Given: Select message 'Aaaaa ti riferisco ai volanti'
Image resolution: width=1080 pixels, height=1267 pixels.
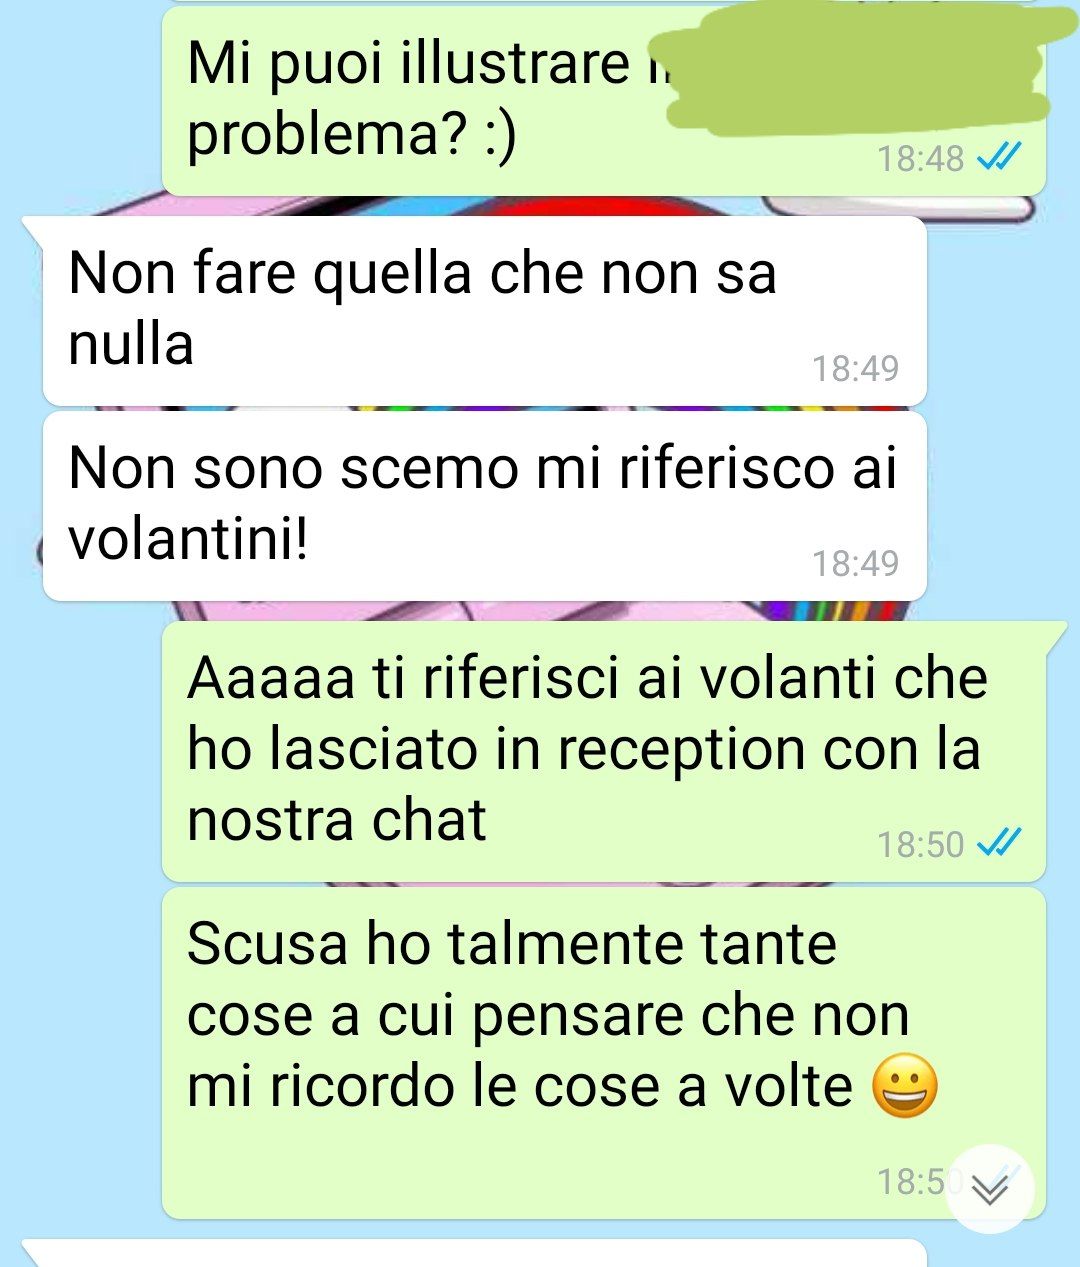Looking at the screenshot, I should pos(604,751).
